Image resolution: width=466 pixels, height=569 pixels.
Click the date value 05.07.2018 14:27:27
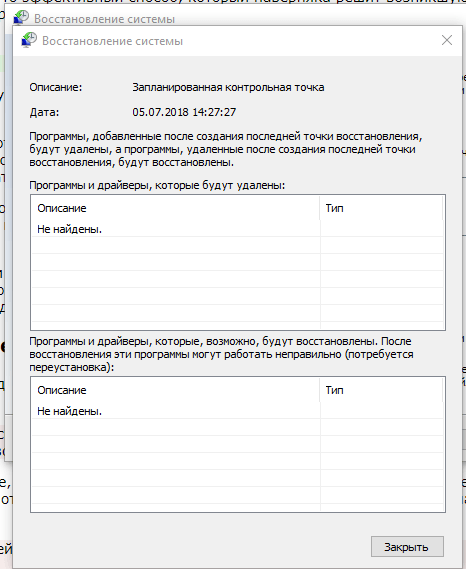[184, 112]
